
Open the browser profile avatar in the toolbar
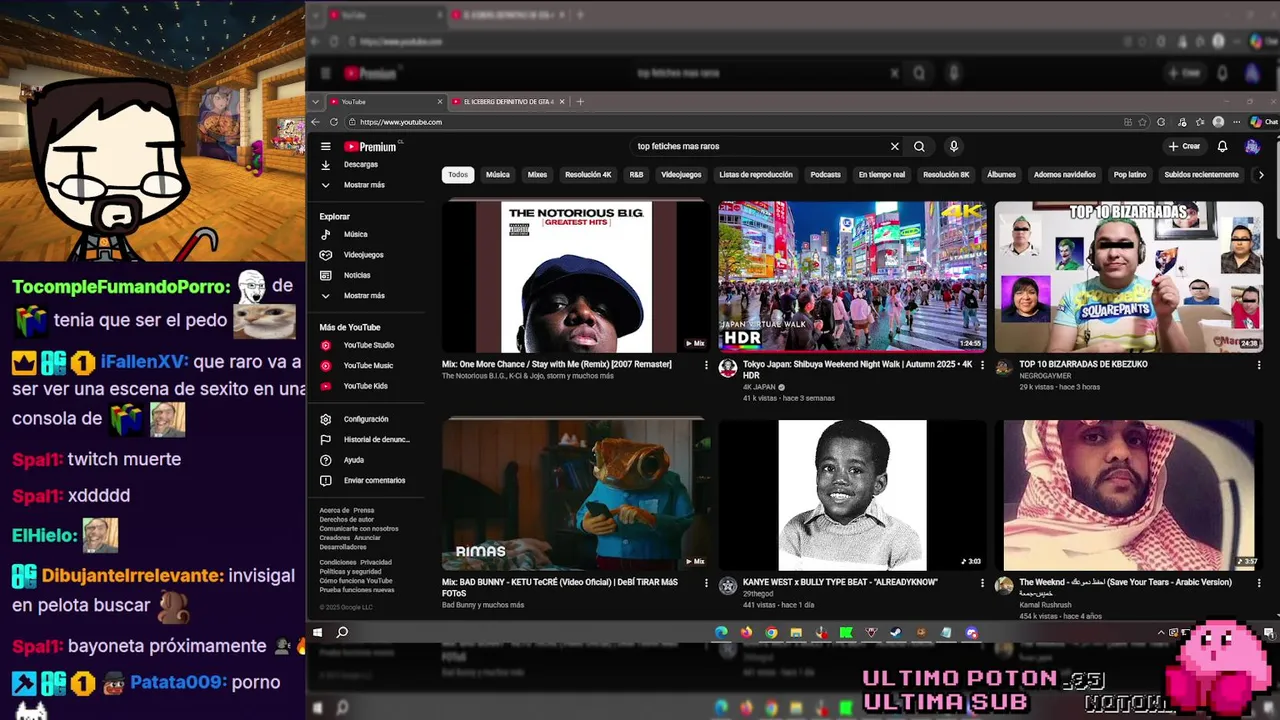(1218, 122)
